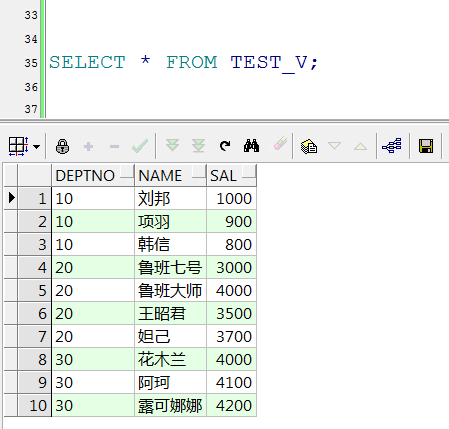The height and width of the screenshot is (429, 449).
Task: Click line number 33 in gutter
Action: 31,15
